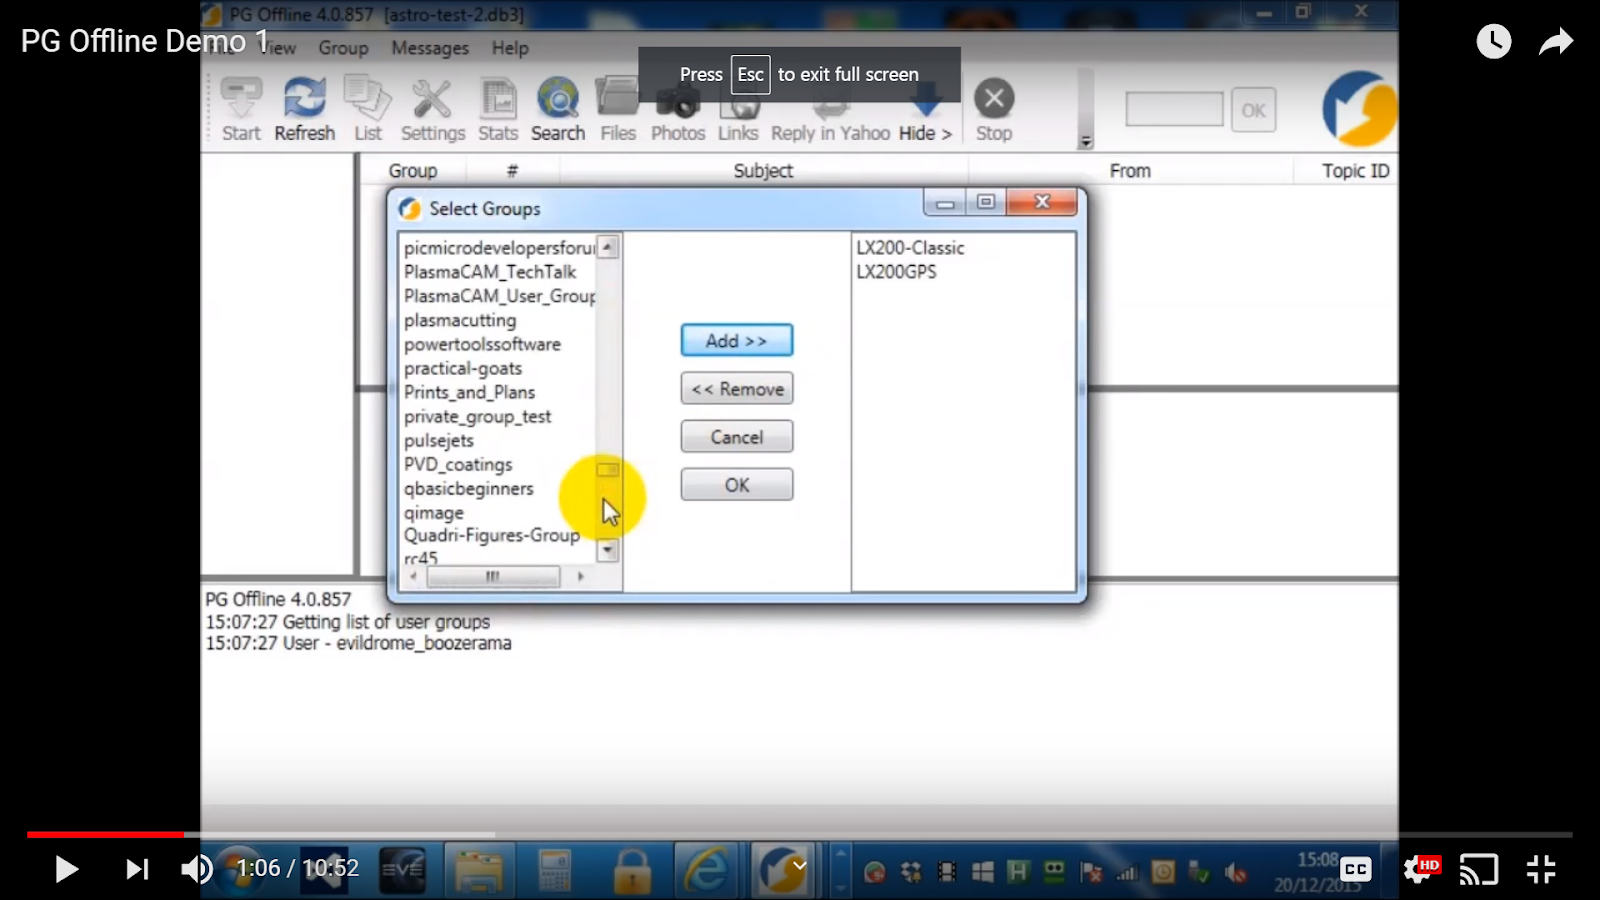Select PlasmaCAM_TechTalk in group list
The width and height of the screenshot is (1600, 900).
point(490,272)
